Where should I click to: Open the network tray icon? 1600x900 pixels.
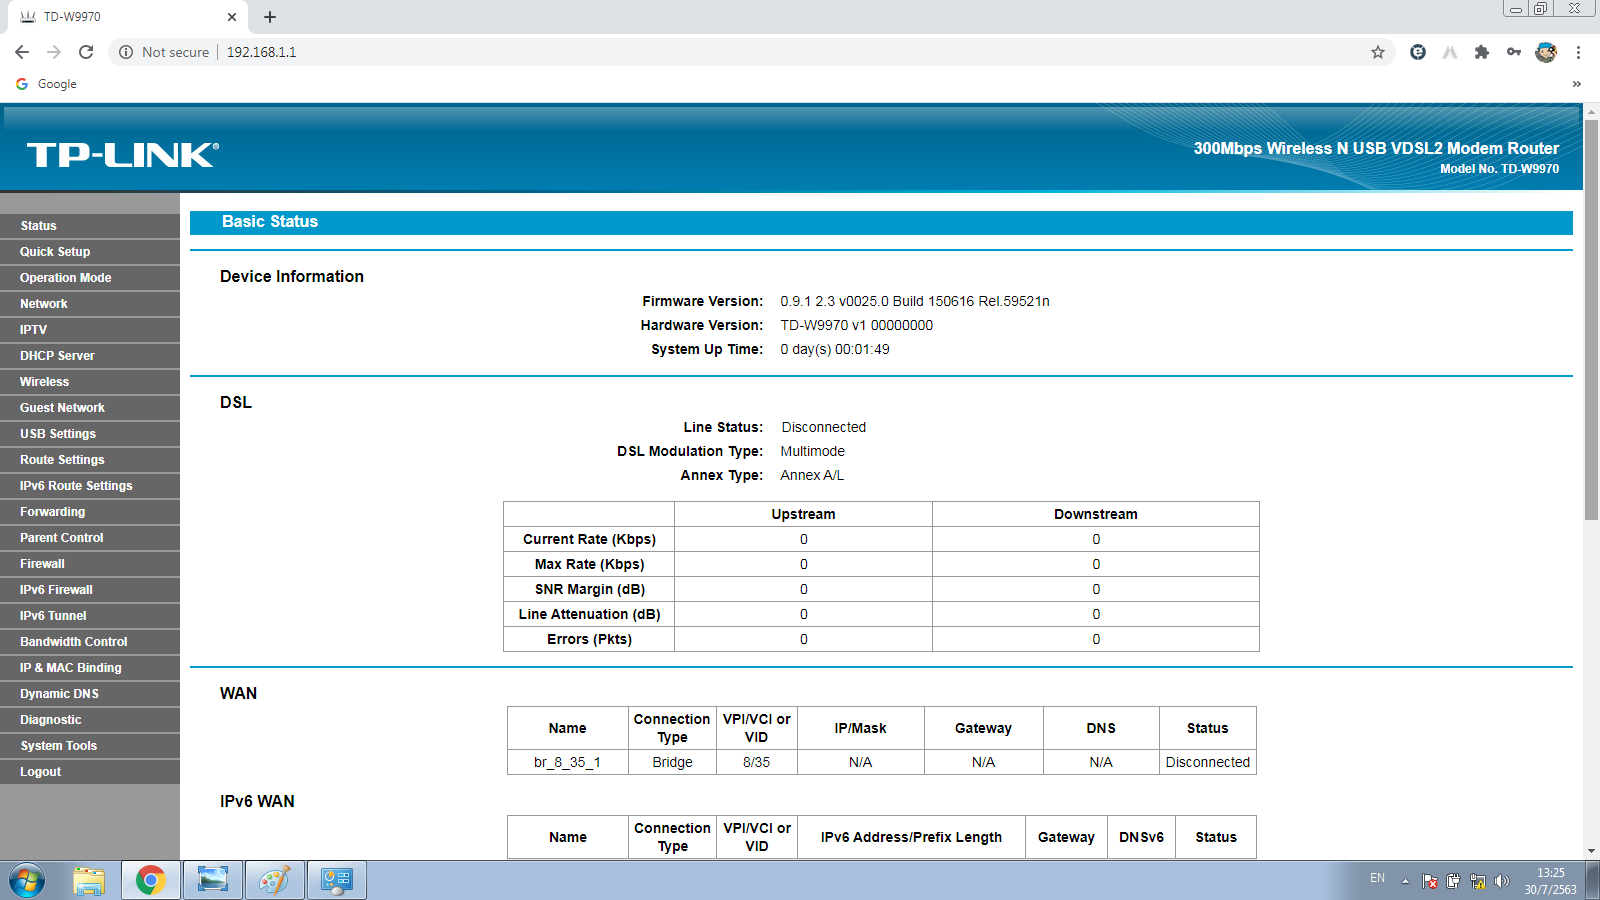1477,881
